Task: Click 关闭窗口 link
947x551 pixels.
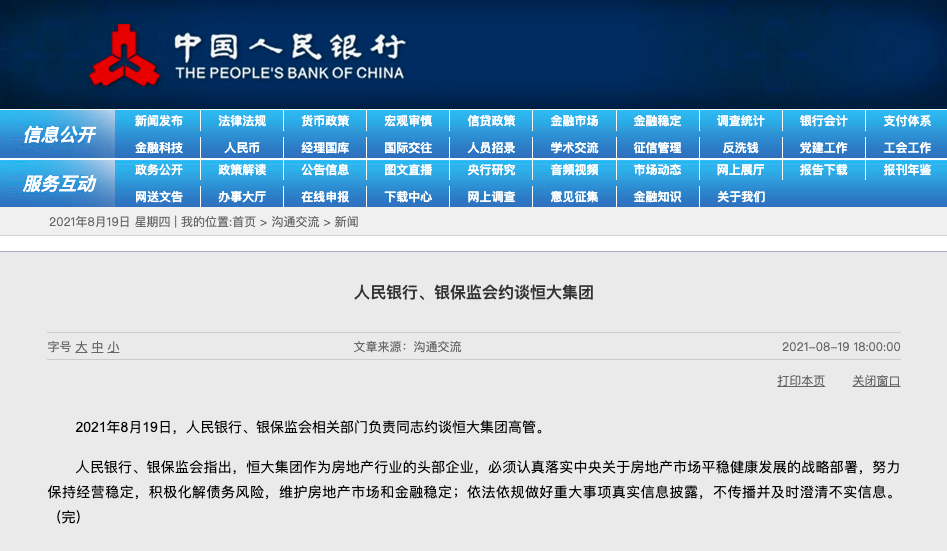Action: 876,381
